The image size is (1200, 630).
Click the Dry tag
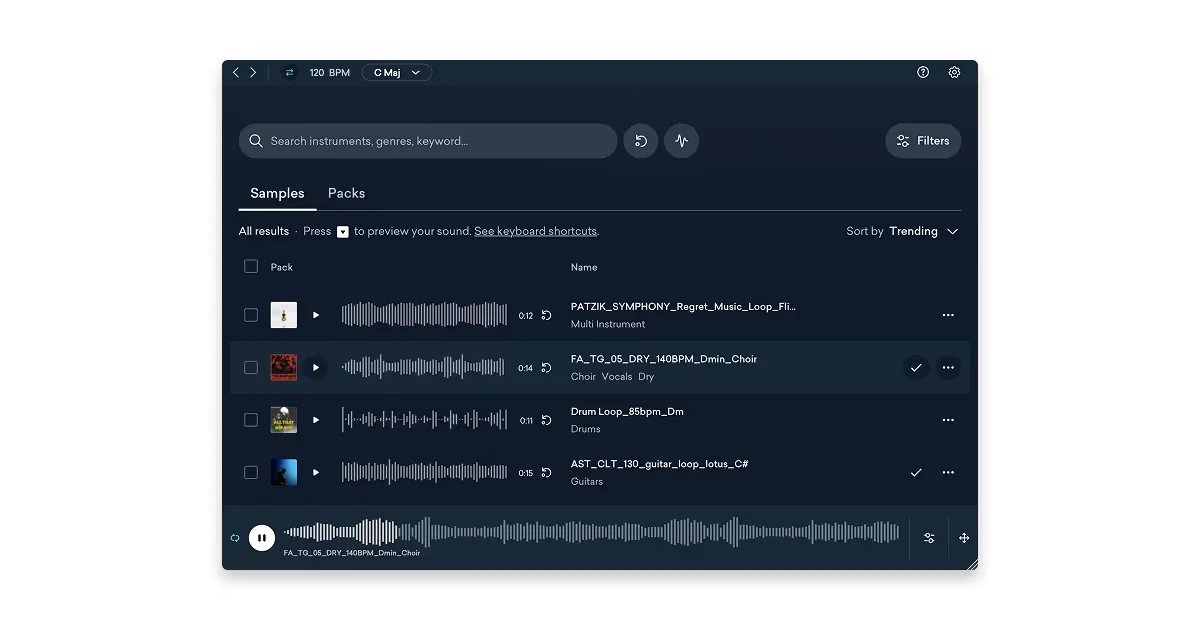(x=646, y=377)
